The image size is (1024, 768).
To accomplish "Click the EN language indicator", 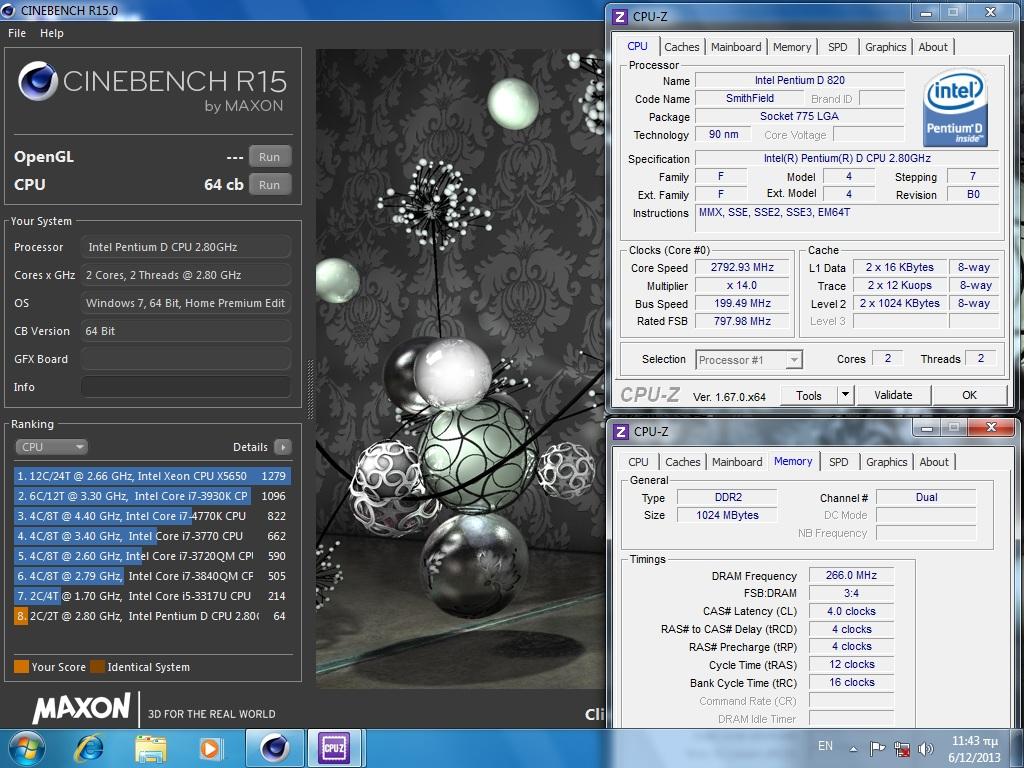I will pyautogui.click(x=825, y=746).
